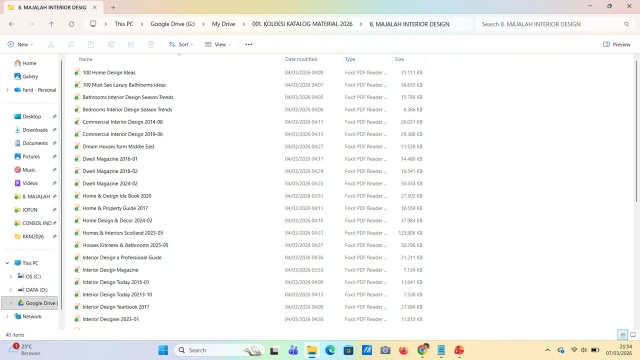
Task: Open the Sort dropdown
Action: tap(181, 44)
